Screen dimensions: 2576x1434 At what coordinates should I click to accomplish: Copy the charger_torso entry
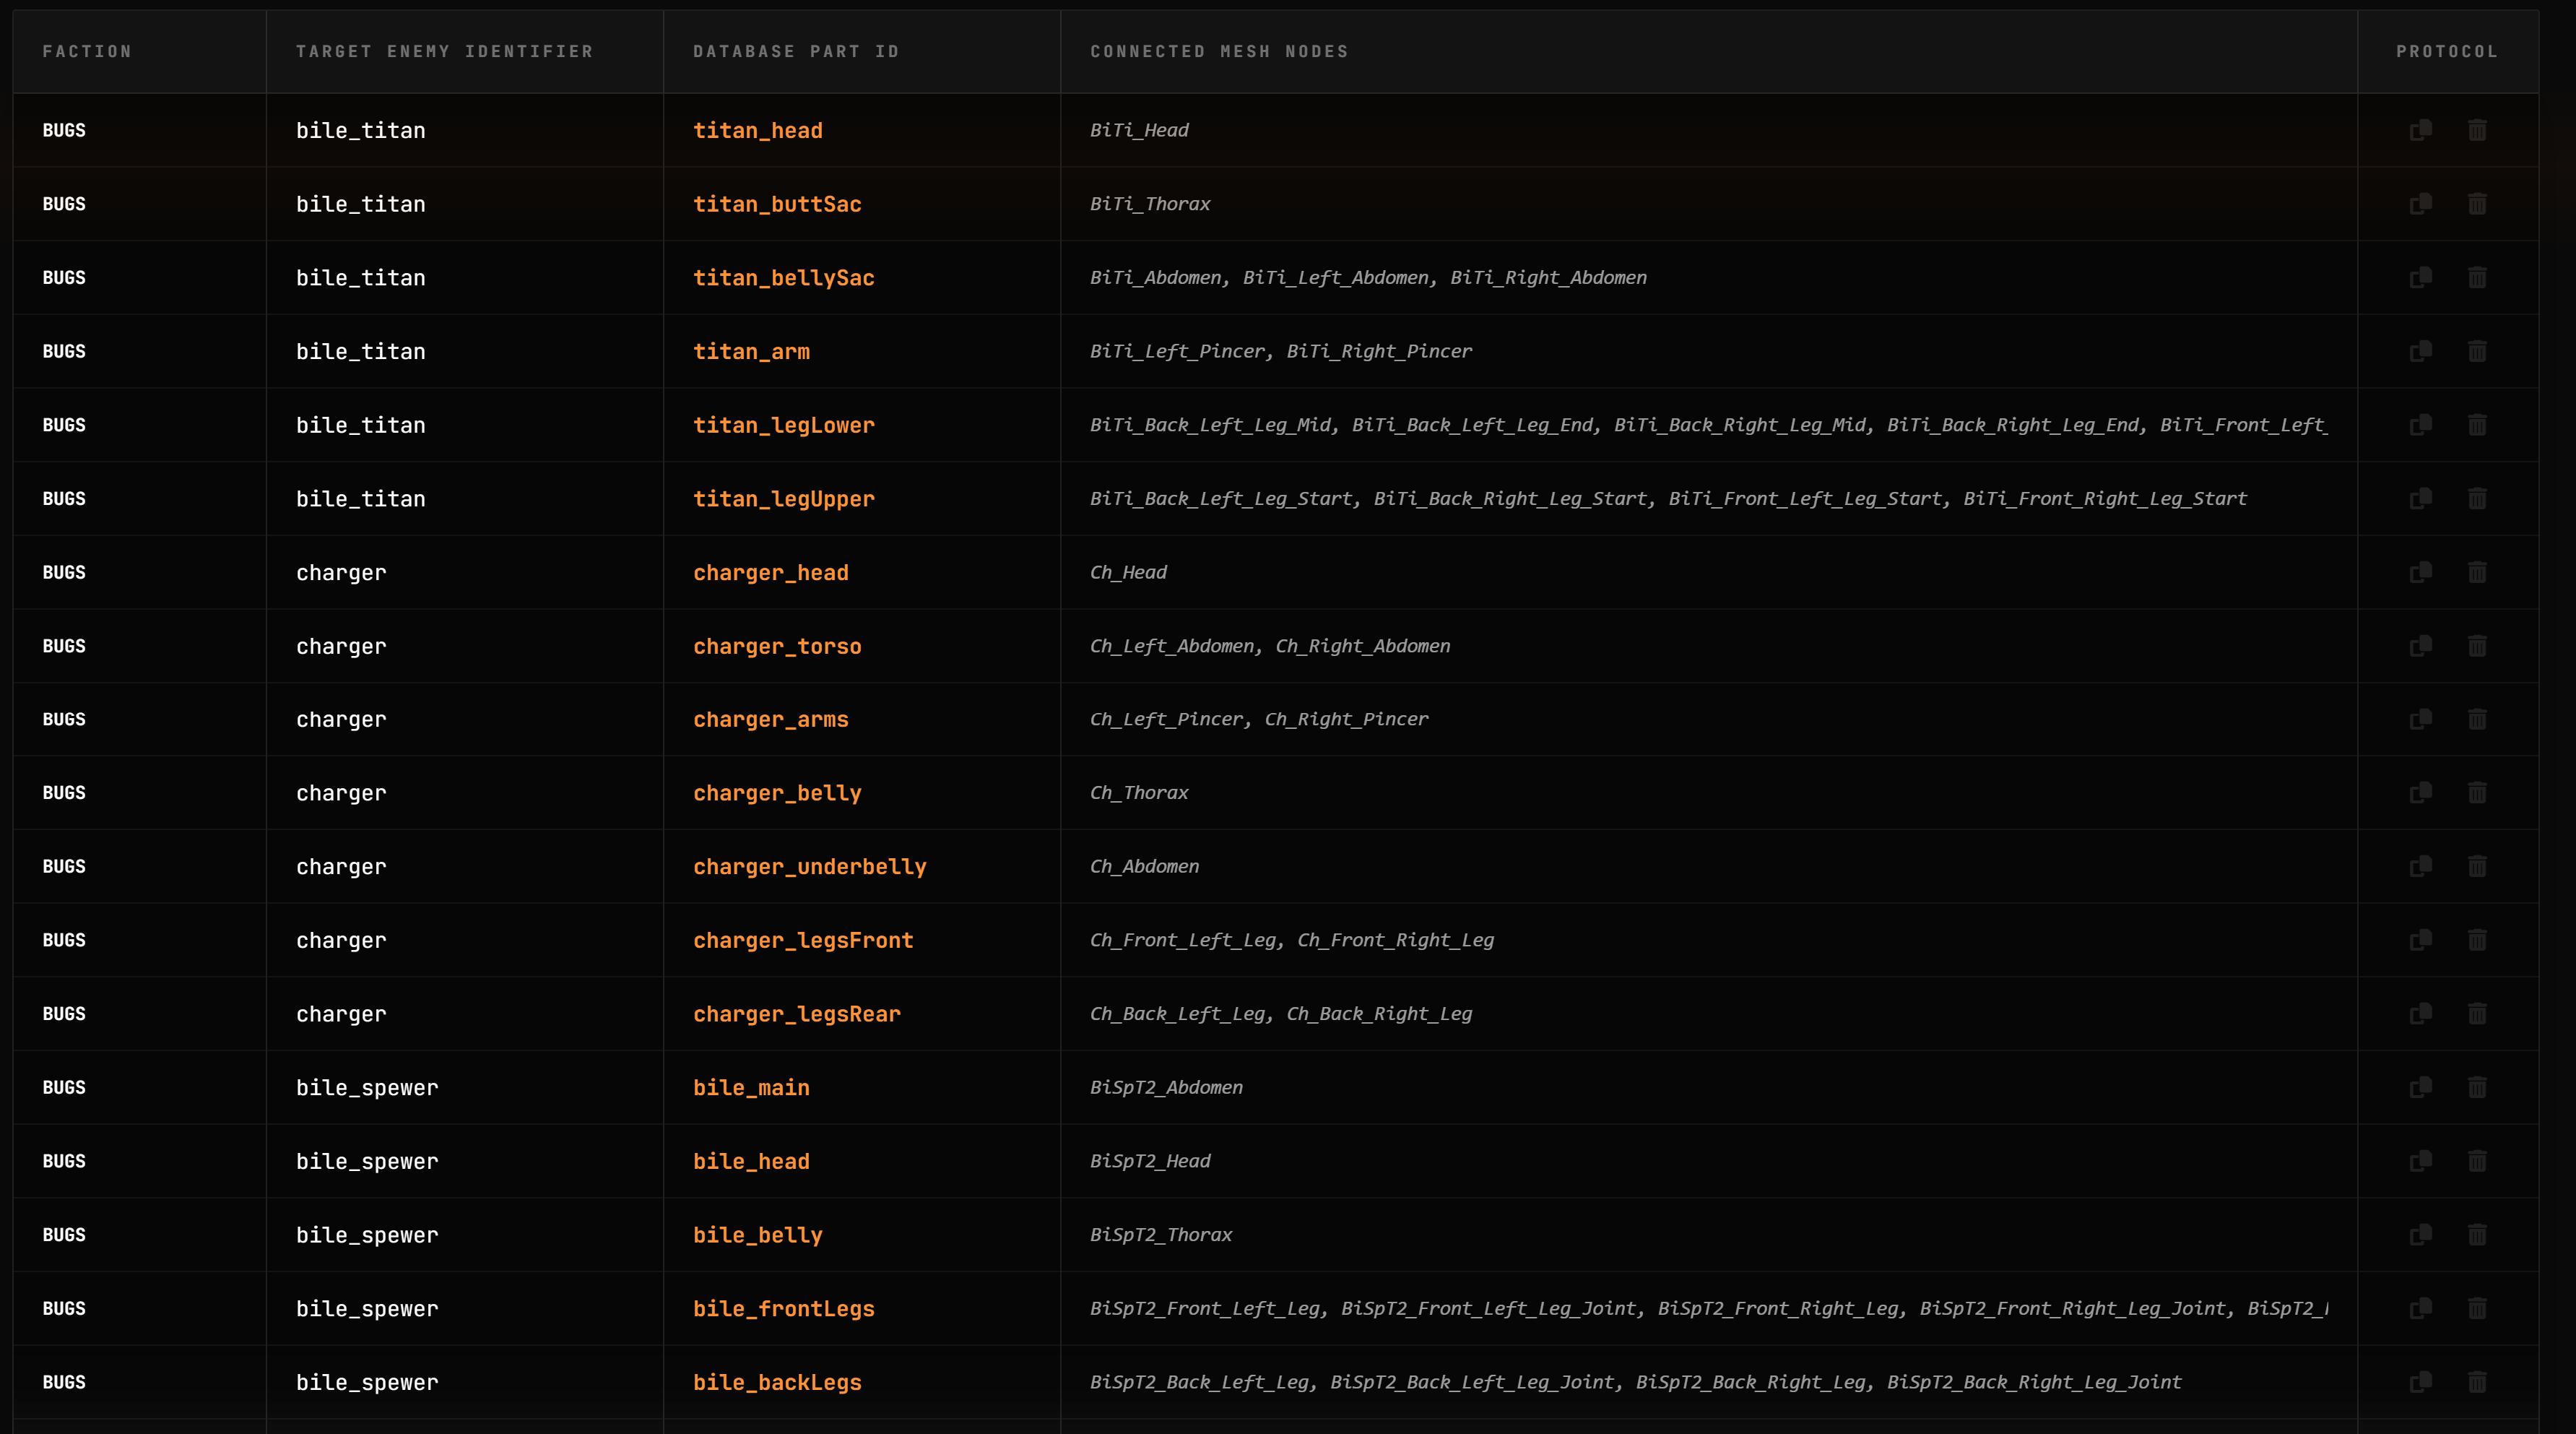point(2420,646)
